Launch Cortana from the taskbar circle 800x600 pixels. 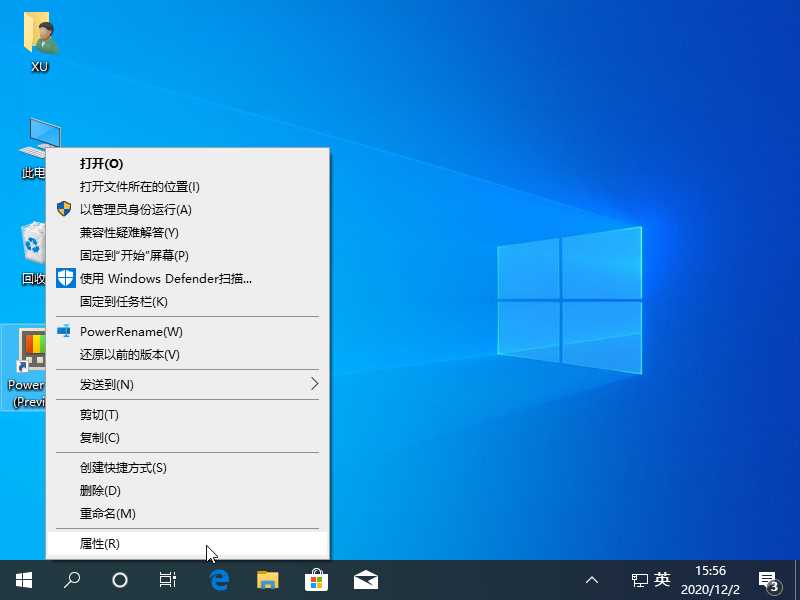tap(120, 579)
